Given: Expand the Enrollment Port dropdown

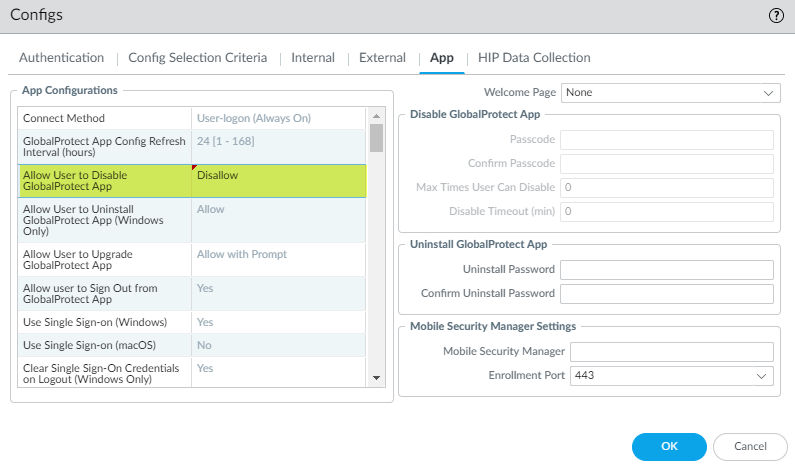Looking at the screenshot, I should tap(672, 376).
